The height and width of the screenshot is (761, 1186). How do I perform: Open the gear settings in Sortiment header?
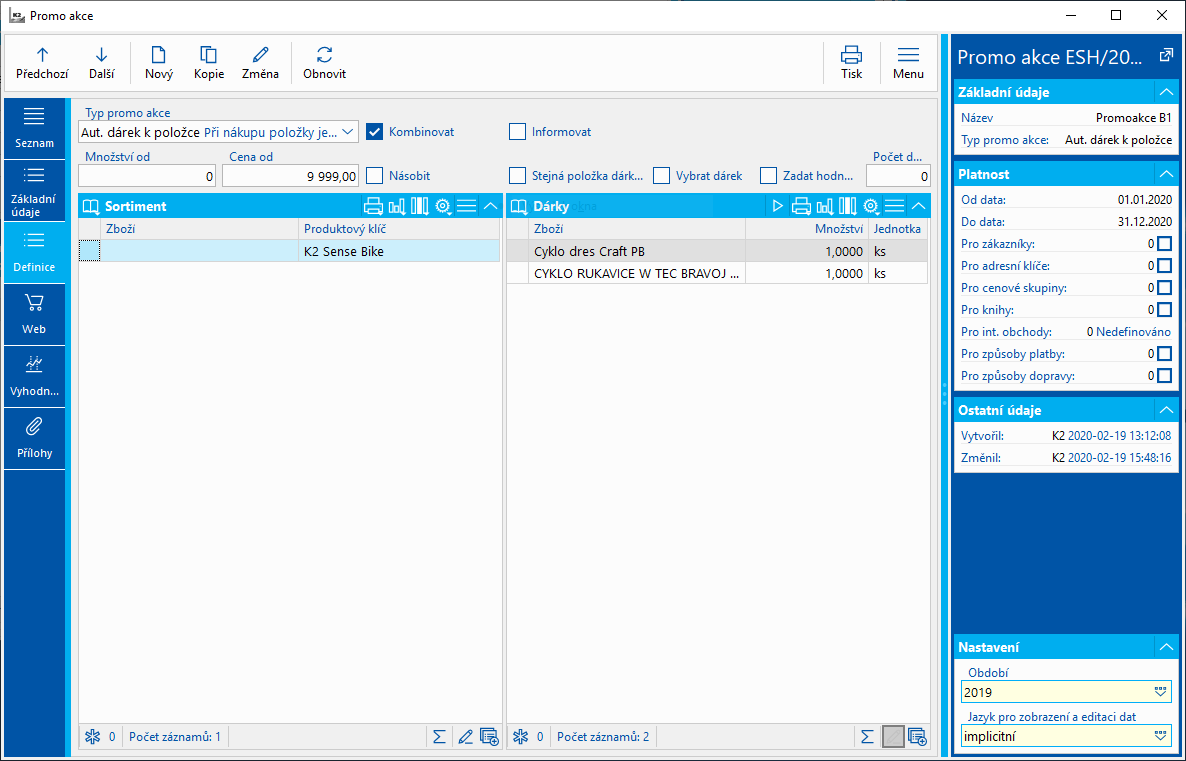point(443,206)
